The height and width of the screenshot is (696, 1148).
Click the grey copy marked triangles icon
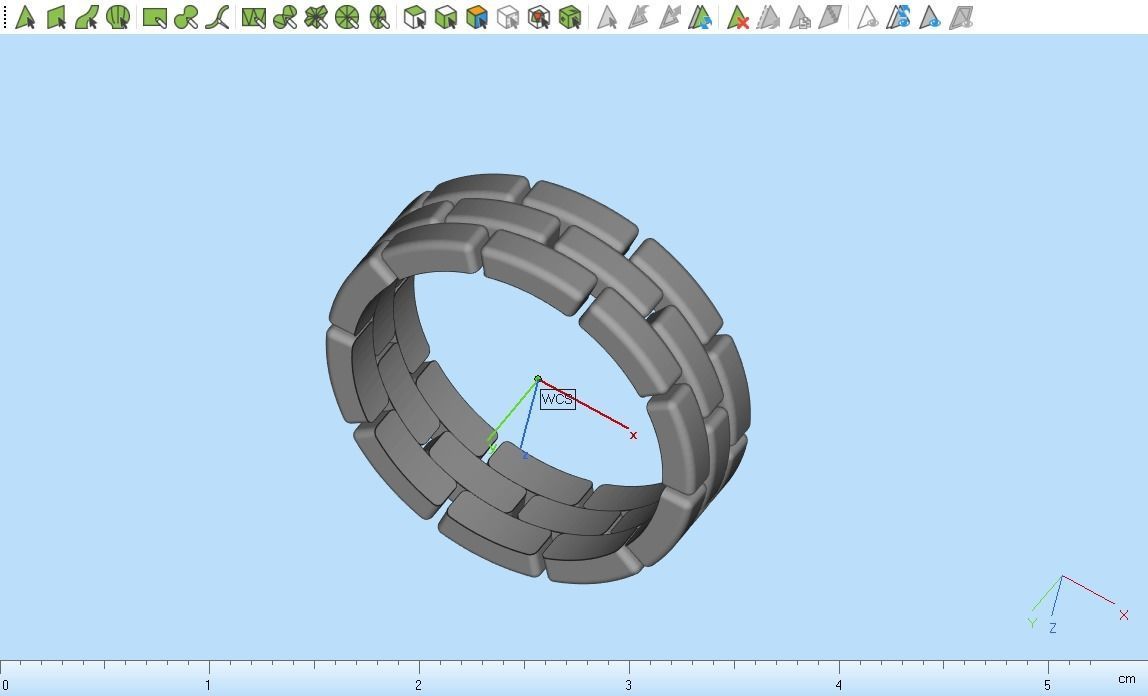(800, 17)
